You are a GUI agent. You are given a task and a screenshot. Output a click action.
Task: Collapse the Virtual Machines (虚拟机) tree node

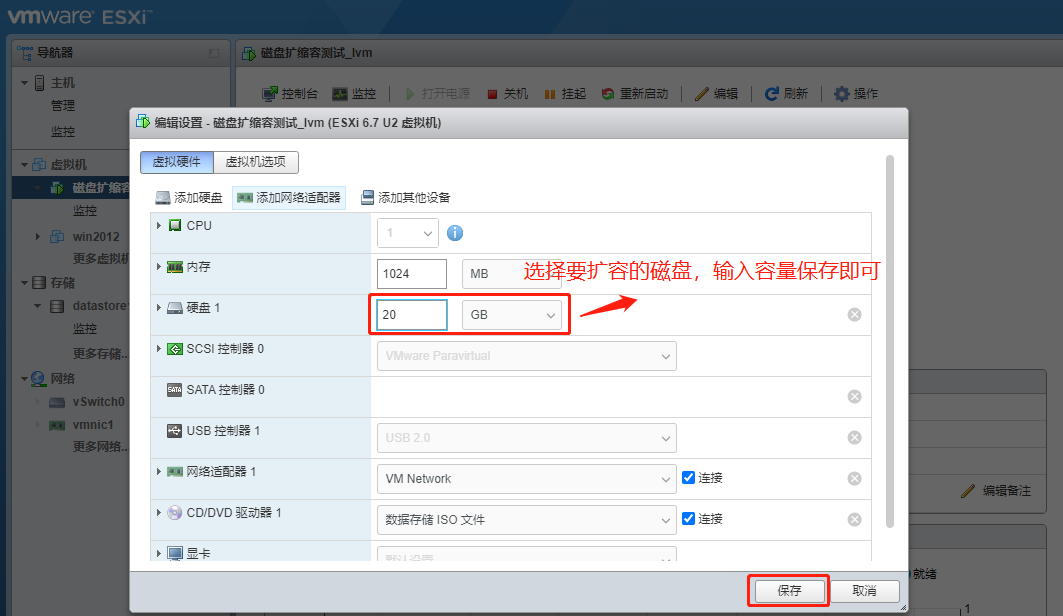click(x=24, y=165)
